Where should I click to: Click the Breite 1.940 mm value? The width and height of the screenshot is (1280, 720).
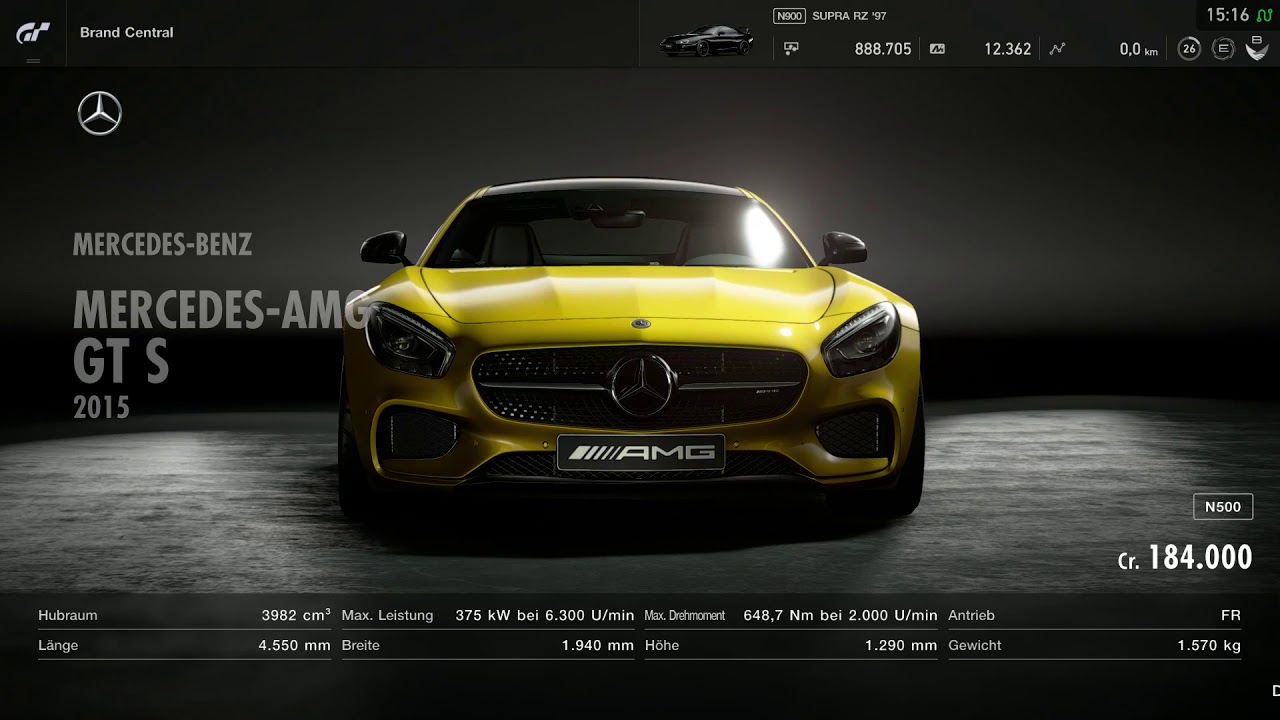598,645
